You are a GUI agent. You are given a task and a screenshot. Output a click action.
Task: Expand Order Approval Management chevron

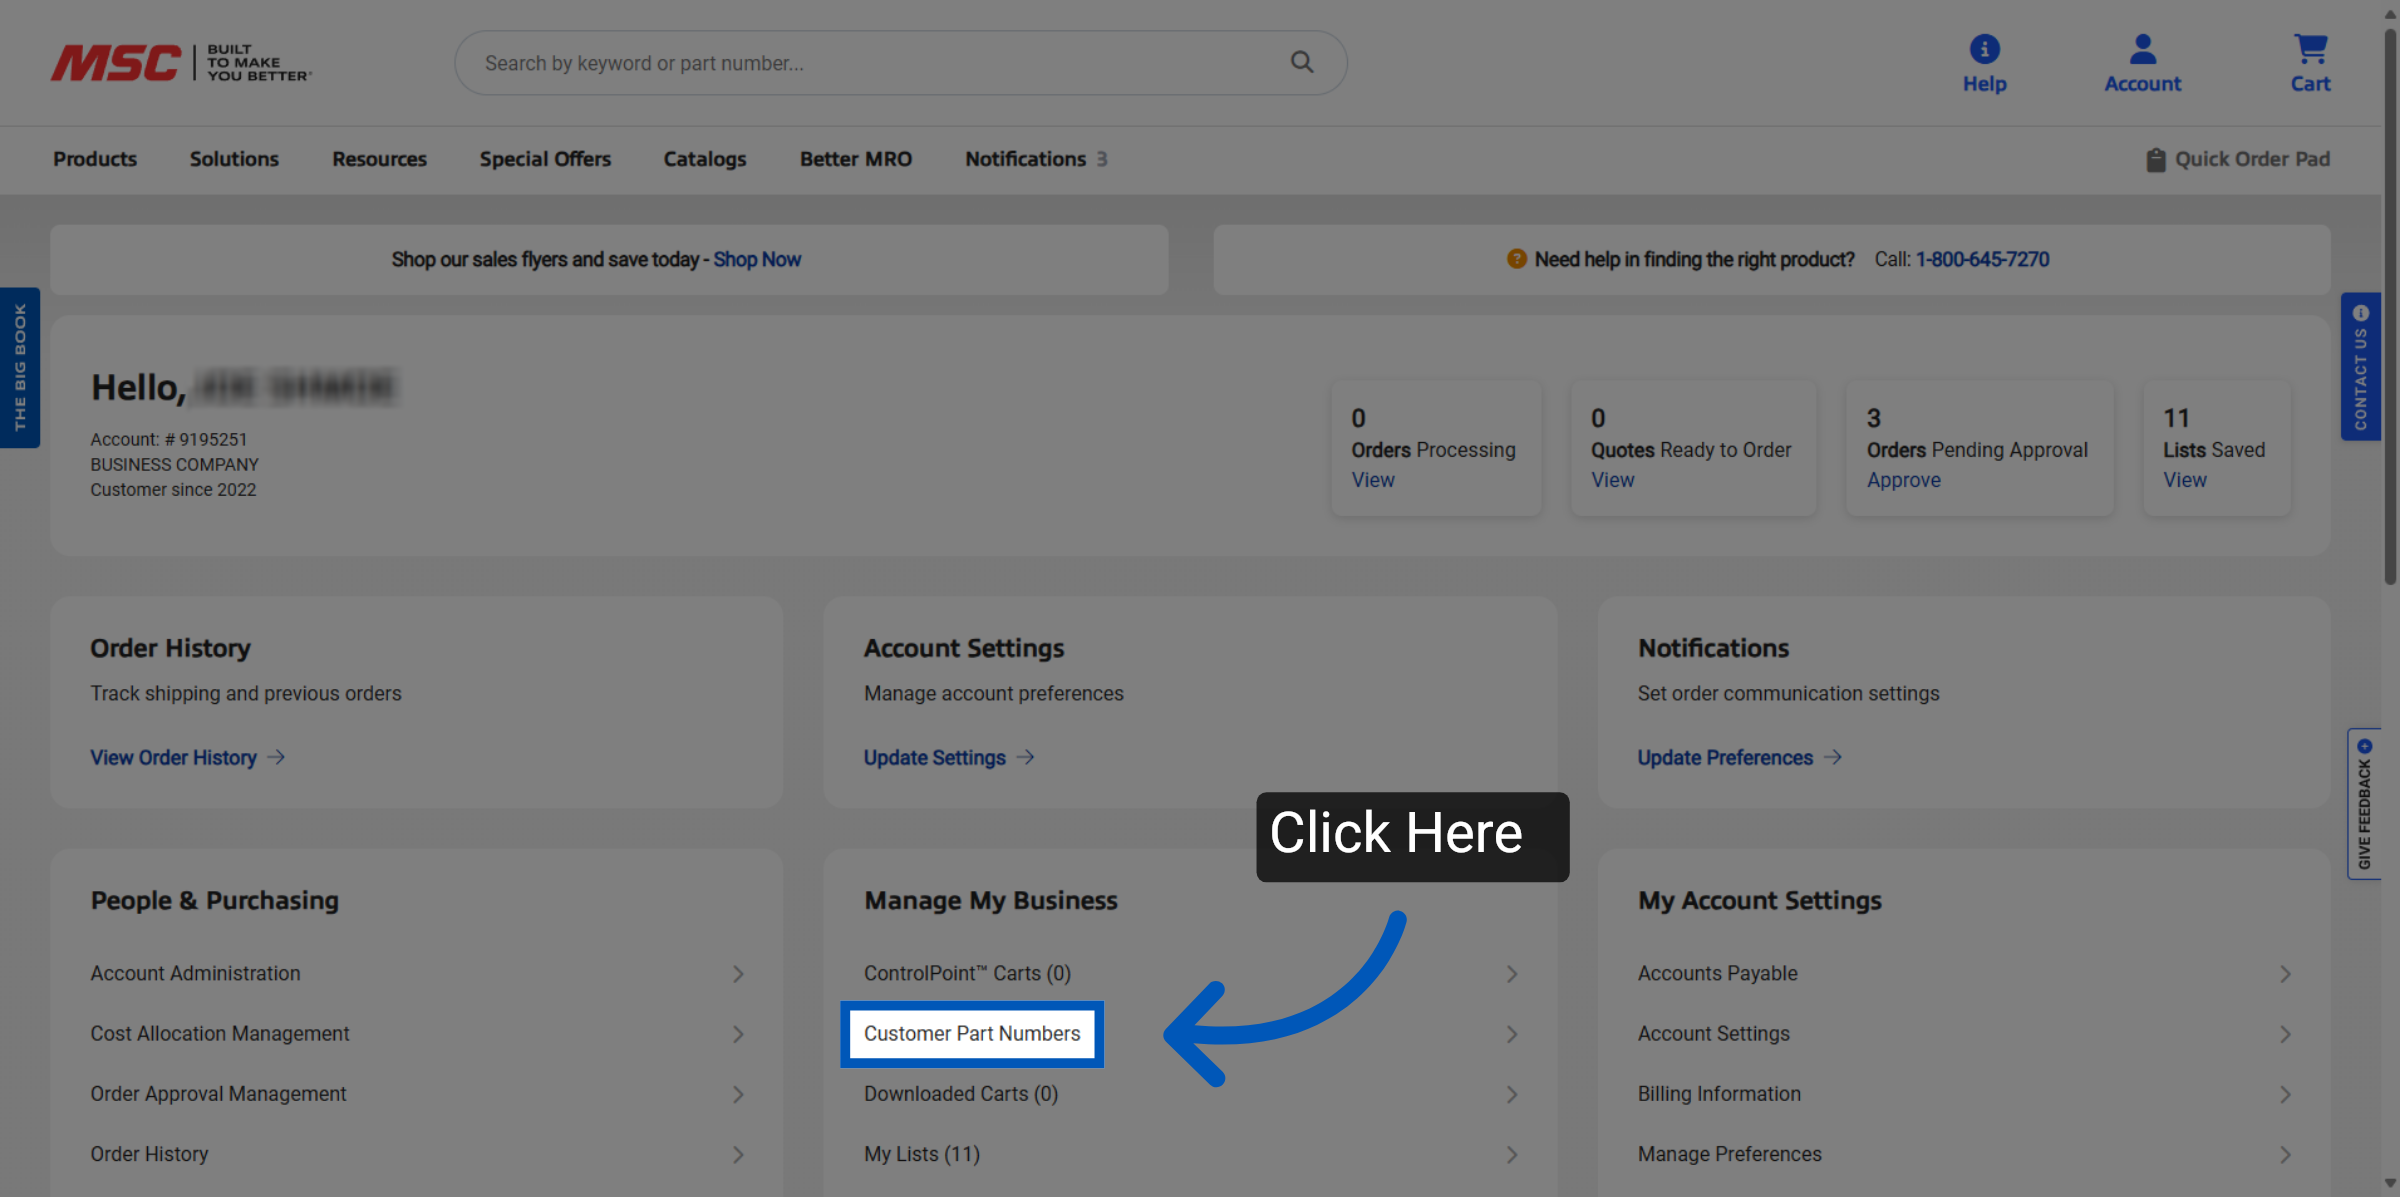point(738,1094)
